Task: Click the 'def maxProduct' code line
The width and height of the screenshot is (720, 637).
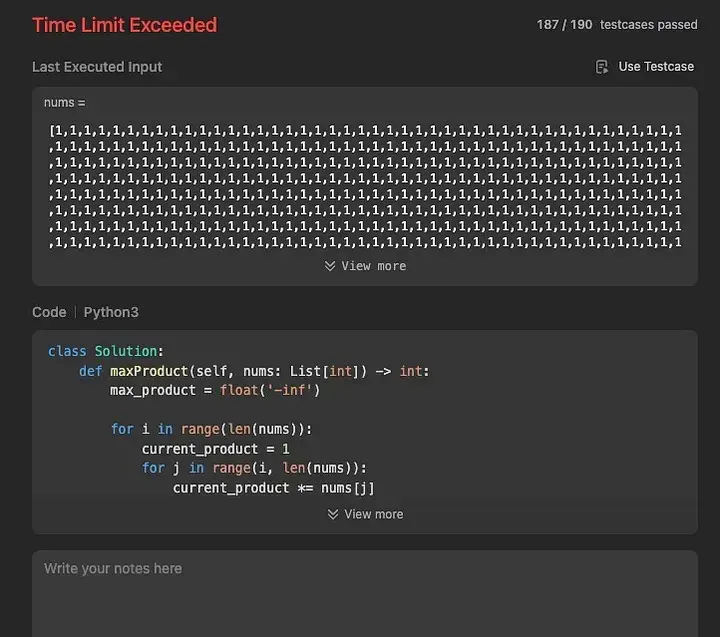Action: point(254,371)
